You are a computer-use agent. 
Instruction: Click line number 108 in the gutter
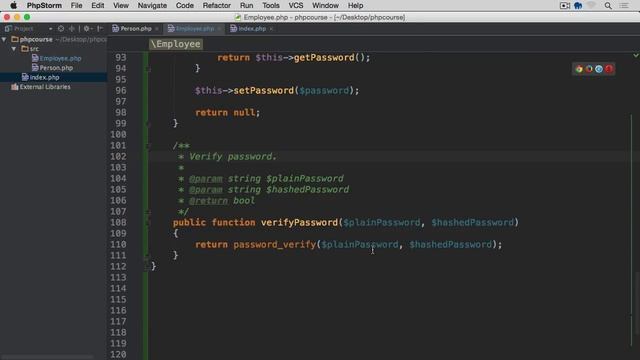pyautogui.click(x=118, y=222)
